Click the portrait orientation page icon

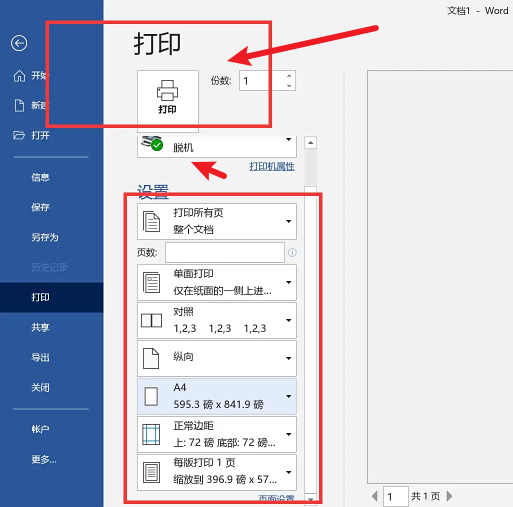pyautogui.click(x=151, y=358)
